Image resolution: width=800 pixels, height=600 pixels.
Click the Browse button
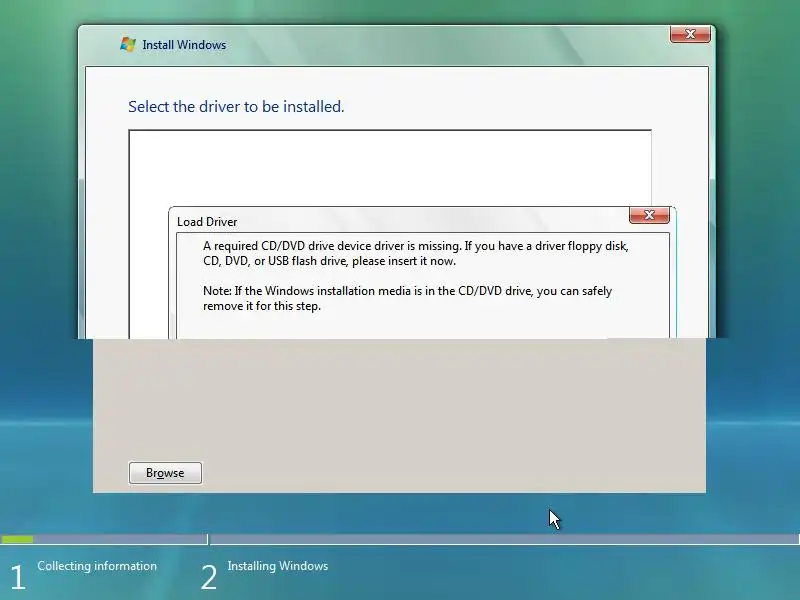[165, 472]
